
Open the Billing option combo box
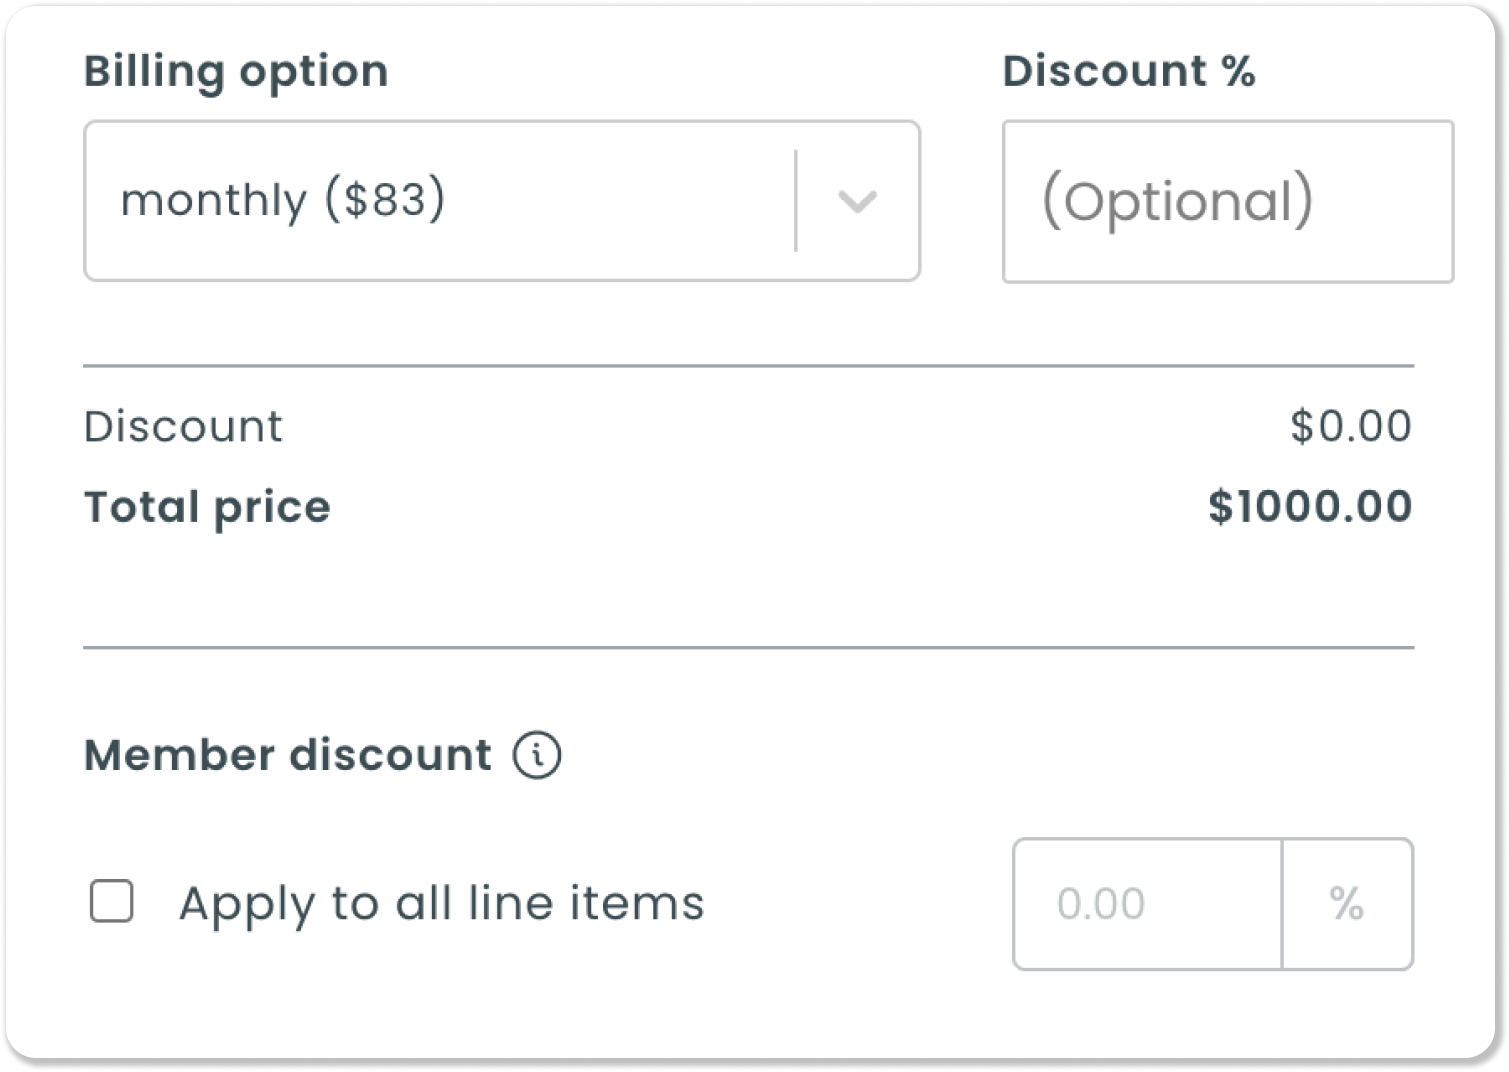(502, 201)
